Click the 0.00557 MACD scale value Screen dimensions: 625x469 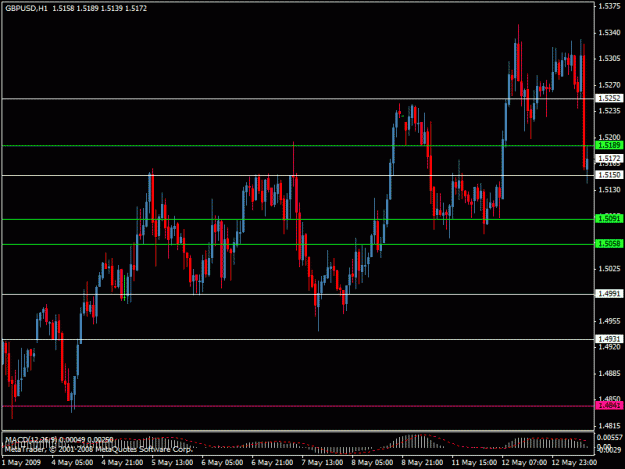[609, 437]
